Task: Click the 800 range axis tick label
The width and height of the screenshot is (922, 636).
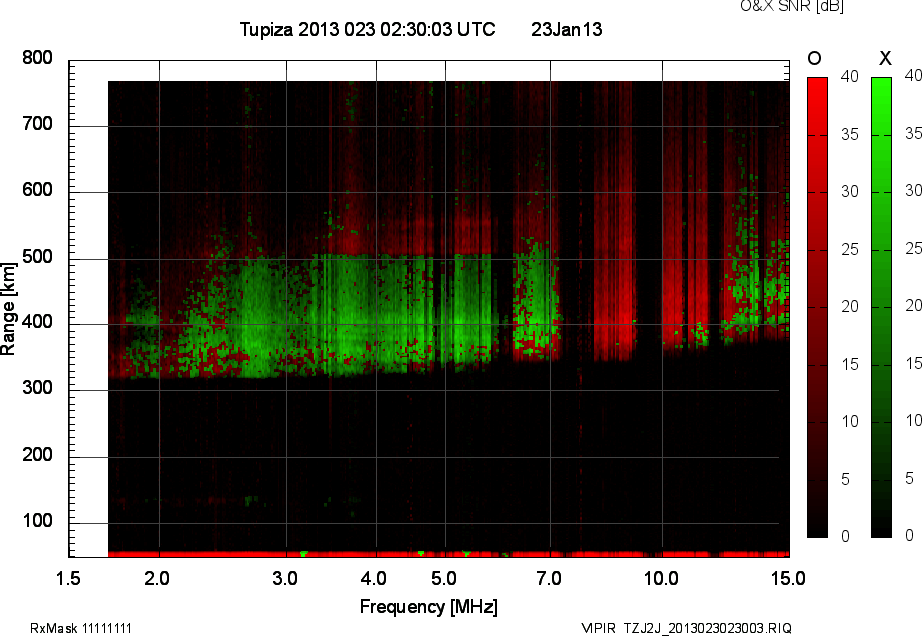Action: (x=37, y=58)
